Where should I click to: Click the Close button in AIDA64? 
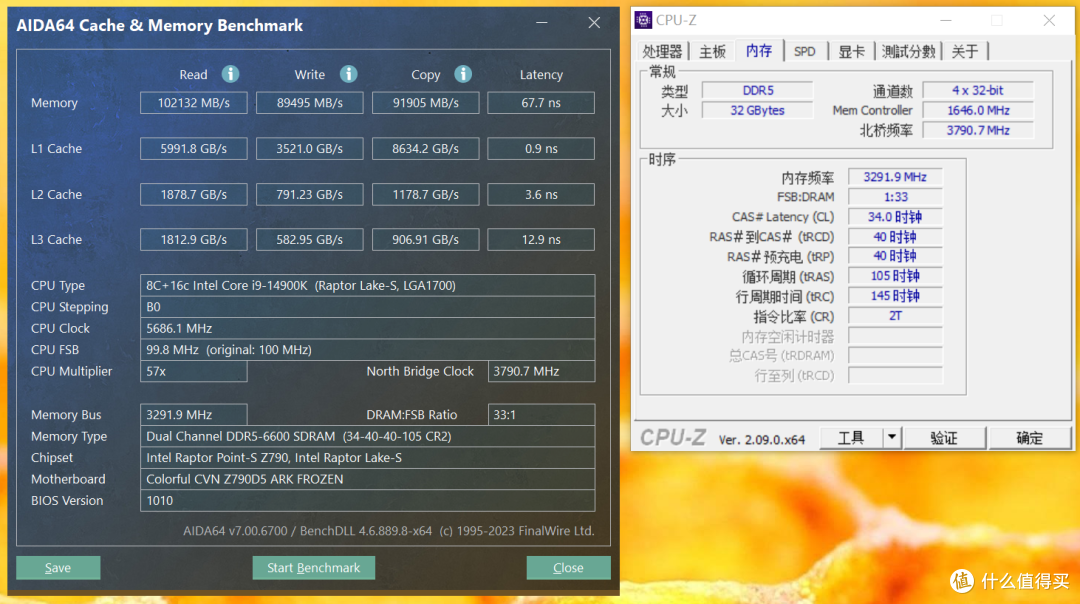pyautogui.click(x=568, y=567)
